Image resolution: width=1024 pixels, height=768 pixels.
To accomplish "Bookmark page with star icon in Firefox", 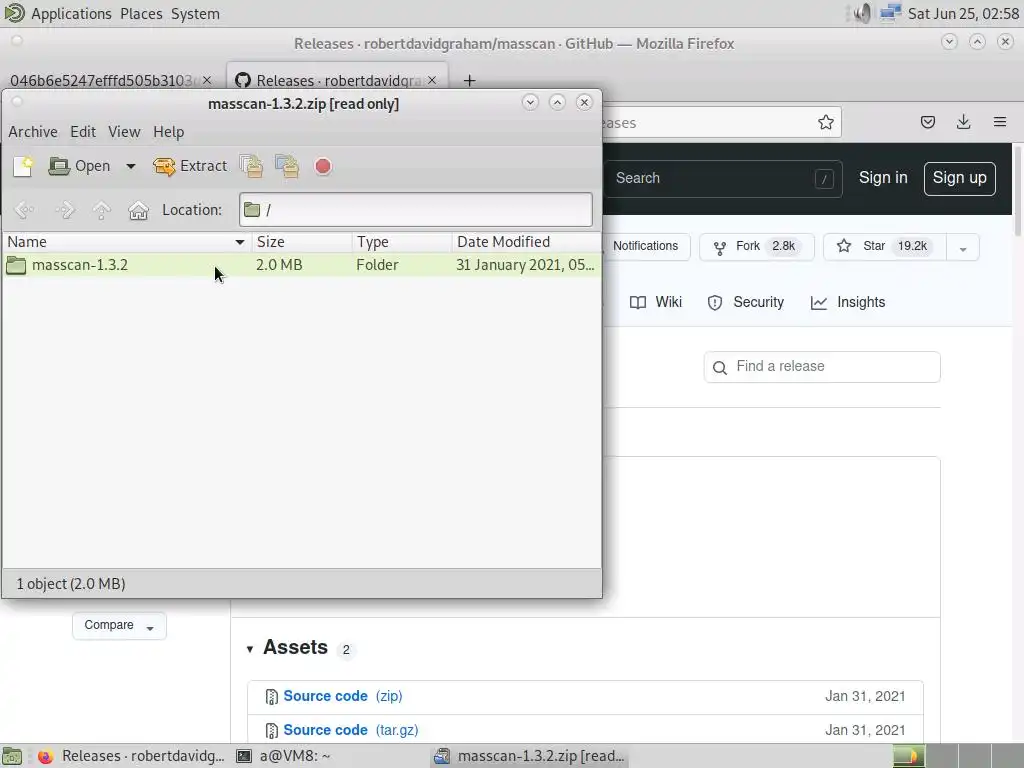I will (825, 123).
